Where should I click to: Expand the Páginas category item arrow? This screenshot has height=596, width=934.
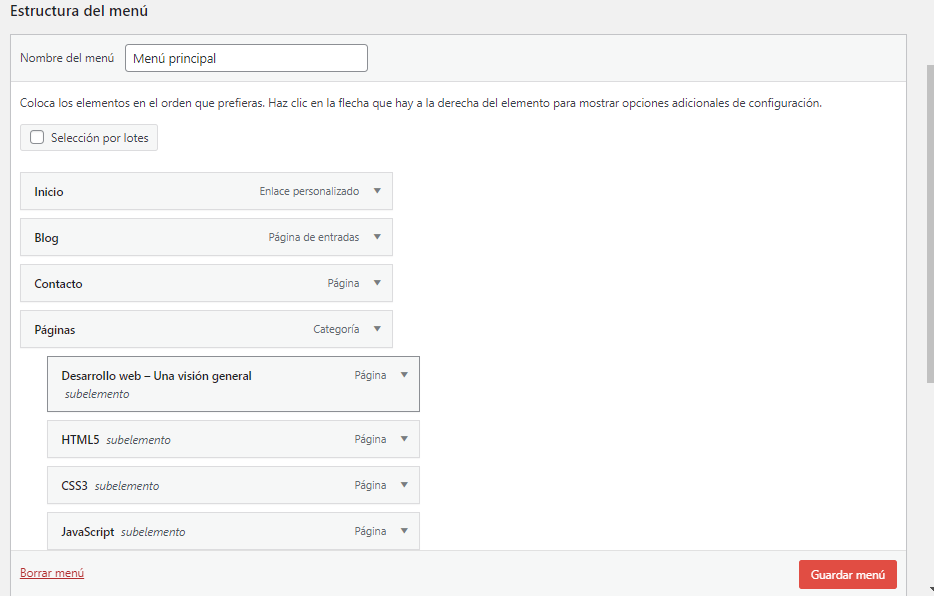point(377,329)
